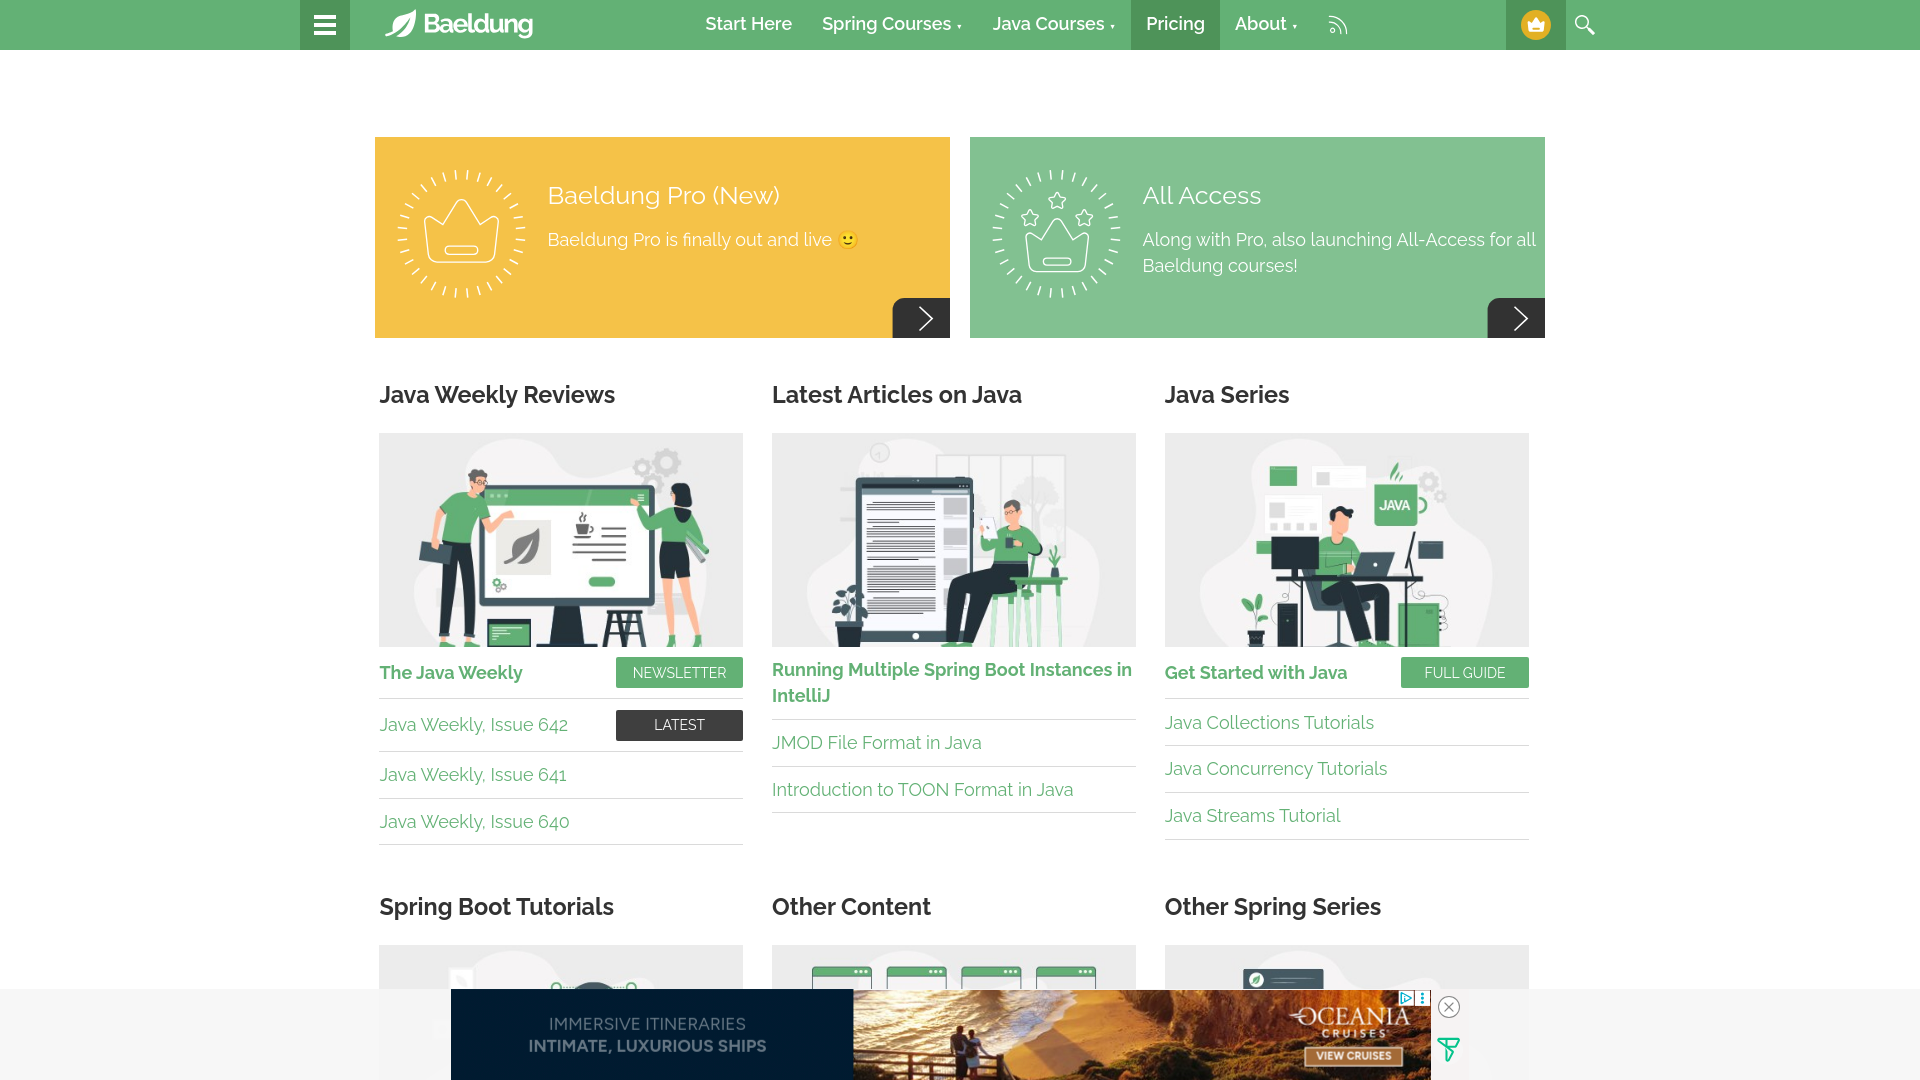Click the Freestar logo icon
Screen dimensions: 1920x1080
(x=1448, y=1050)
